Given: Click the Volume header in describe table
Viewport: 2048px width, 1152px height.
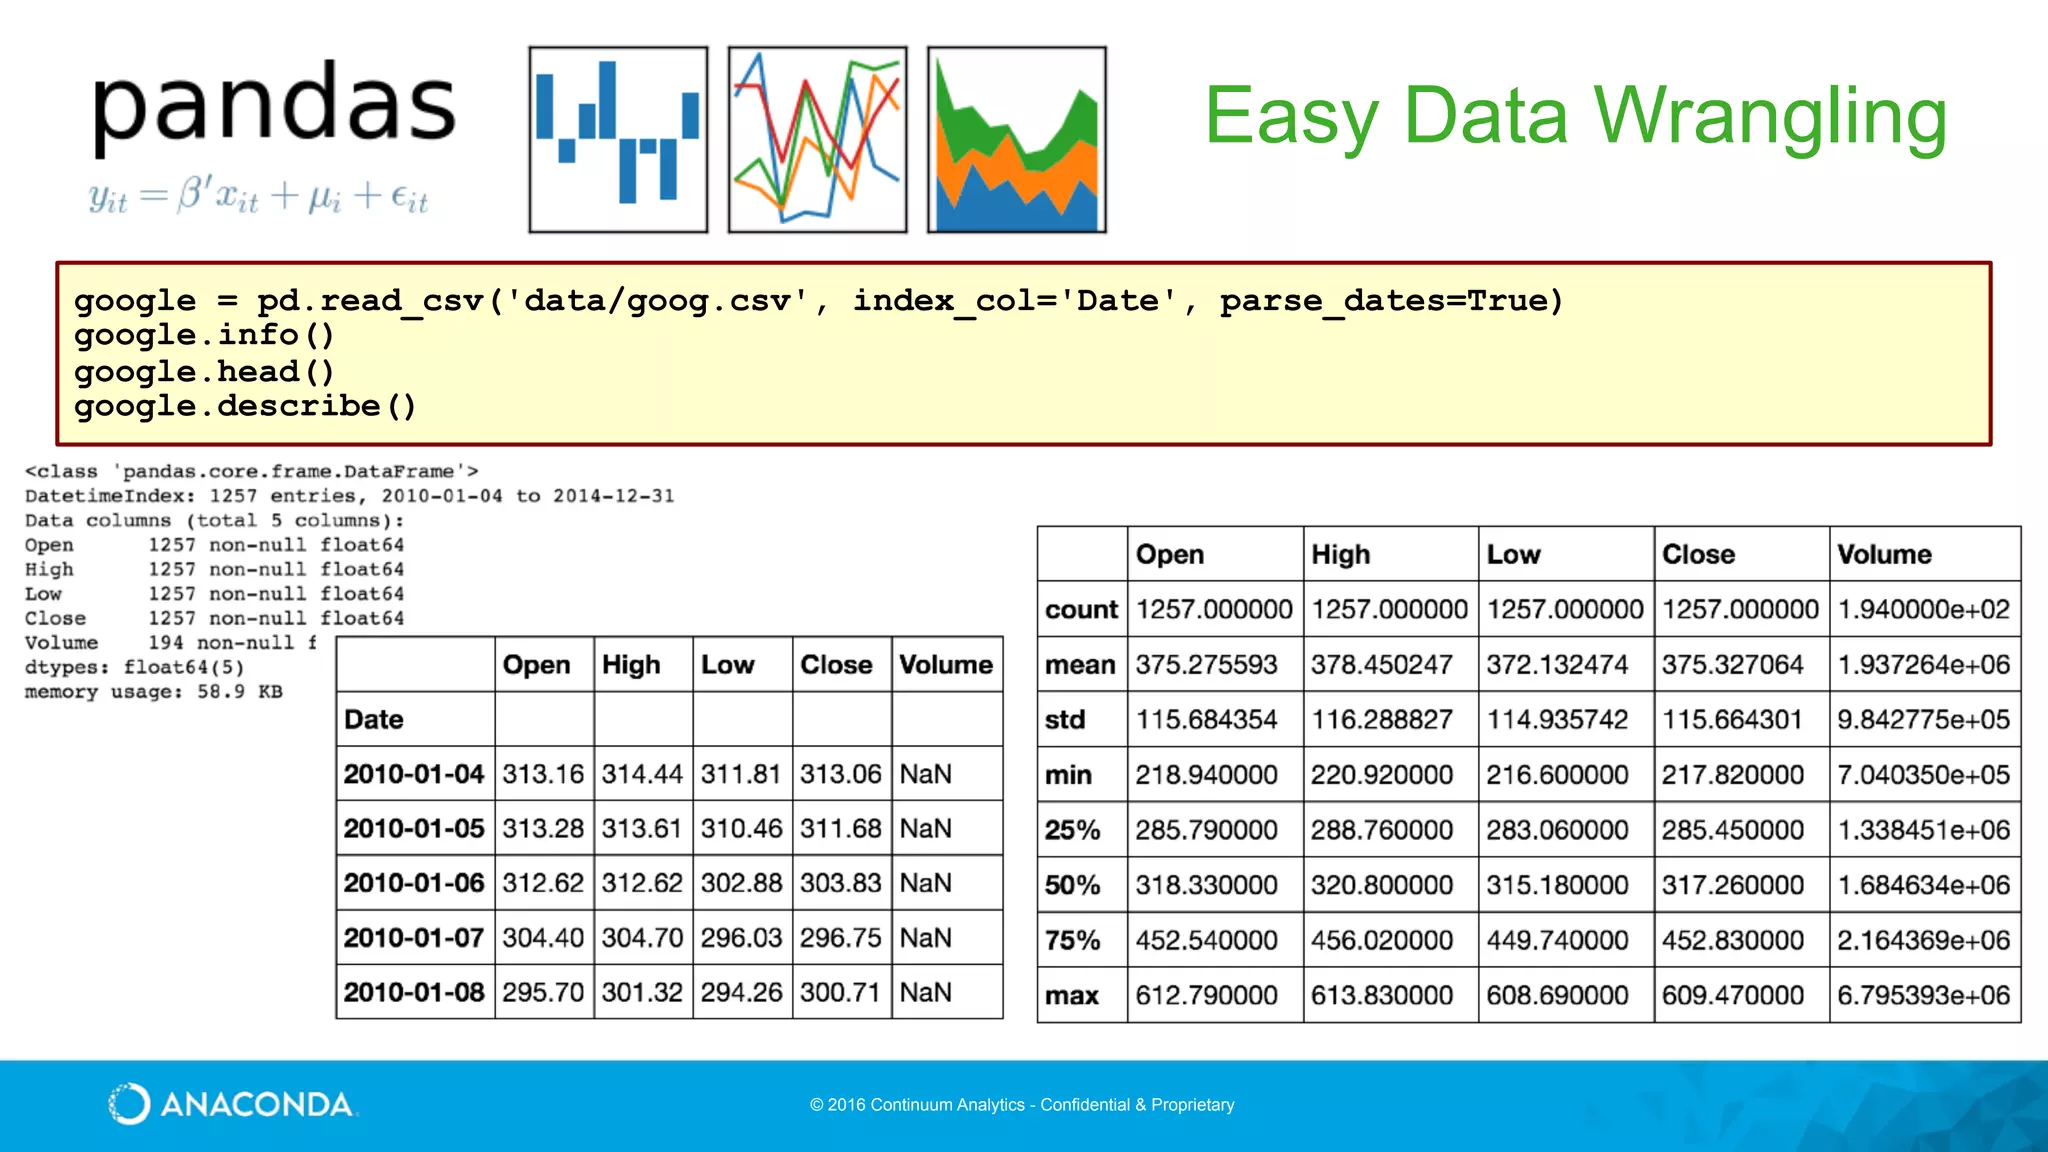Looking at the screenshot, I should coord(1884,554).
